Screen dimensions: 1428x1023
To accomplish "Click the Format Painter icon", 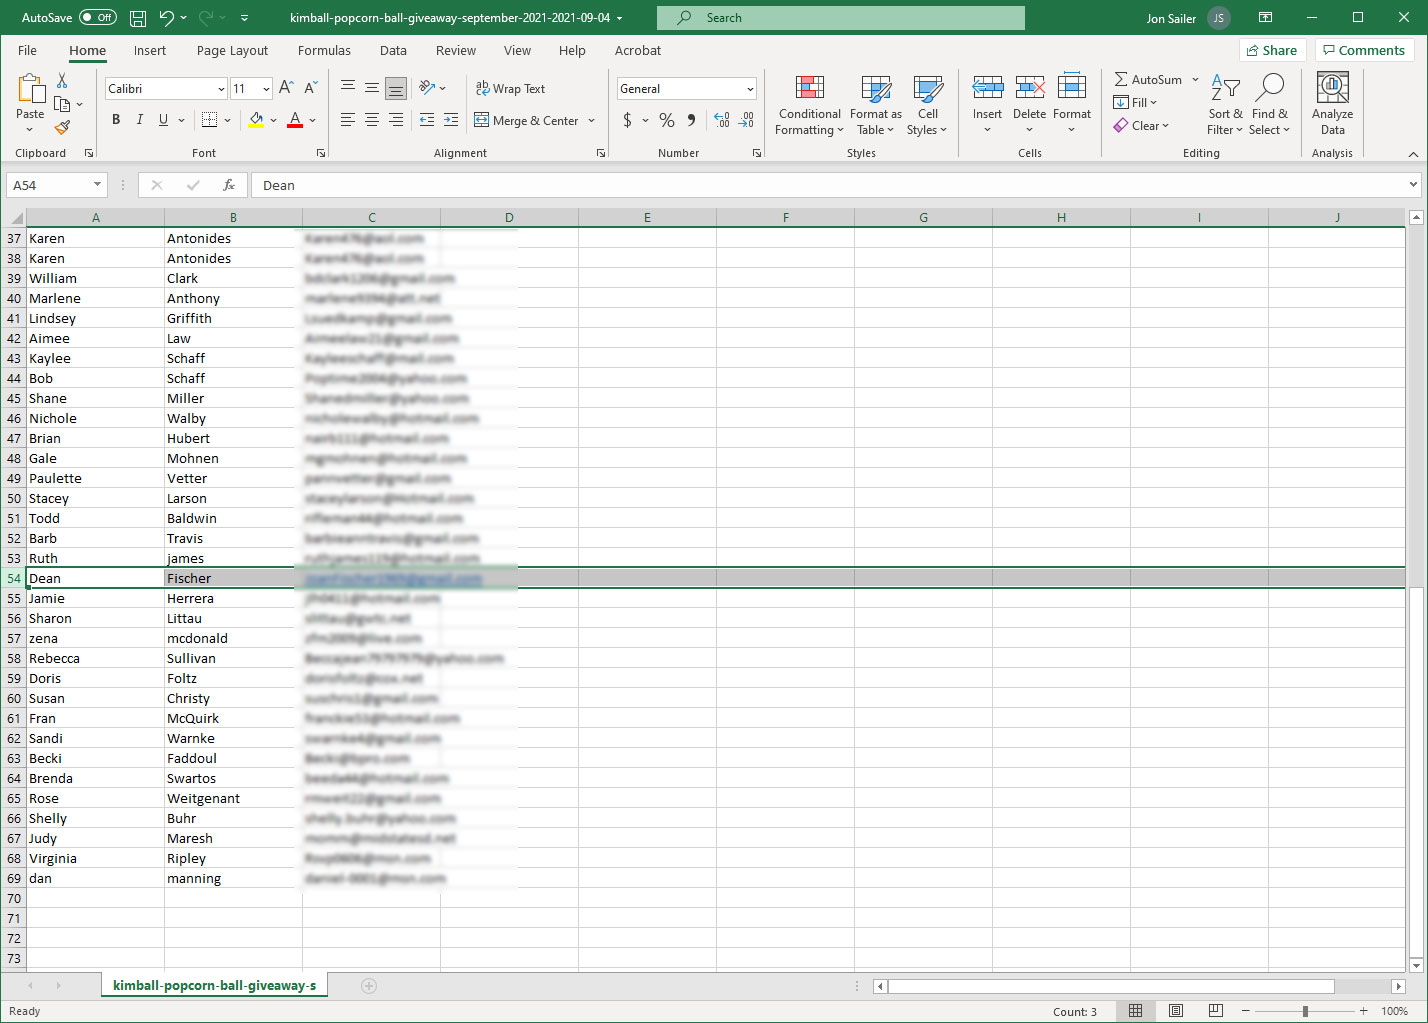I will click(x=62, y=128).
